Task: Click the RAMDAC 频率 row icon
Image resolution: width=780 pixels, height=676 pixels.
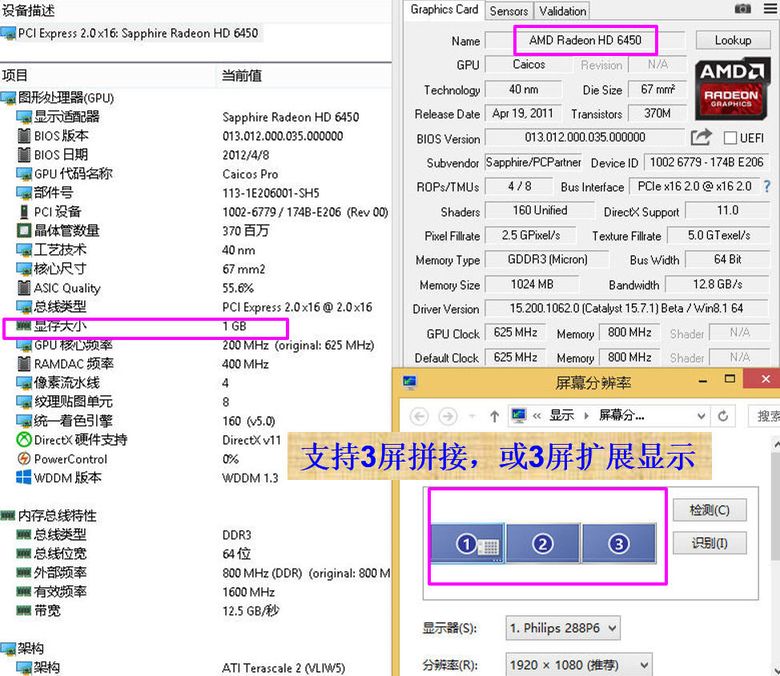Action: click(x=24, y=364)
